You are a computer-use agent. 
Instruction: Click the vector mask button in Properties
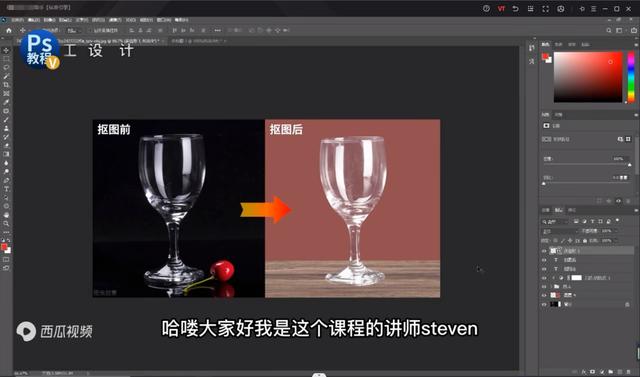pos(628,139)
